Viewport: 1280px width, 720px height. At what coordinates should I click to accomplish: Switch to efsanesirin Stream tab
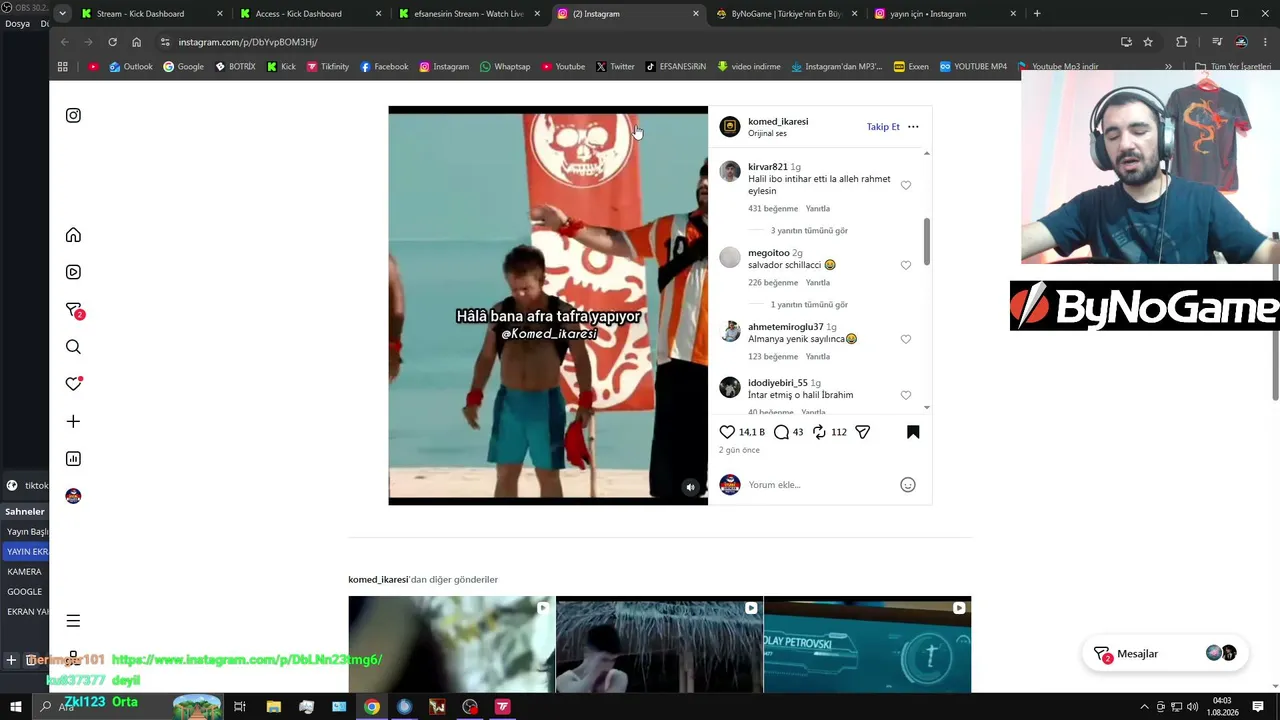(x=470, y=14)
